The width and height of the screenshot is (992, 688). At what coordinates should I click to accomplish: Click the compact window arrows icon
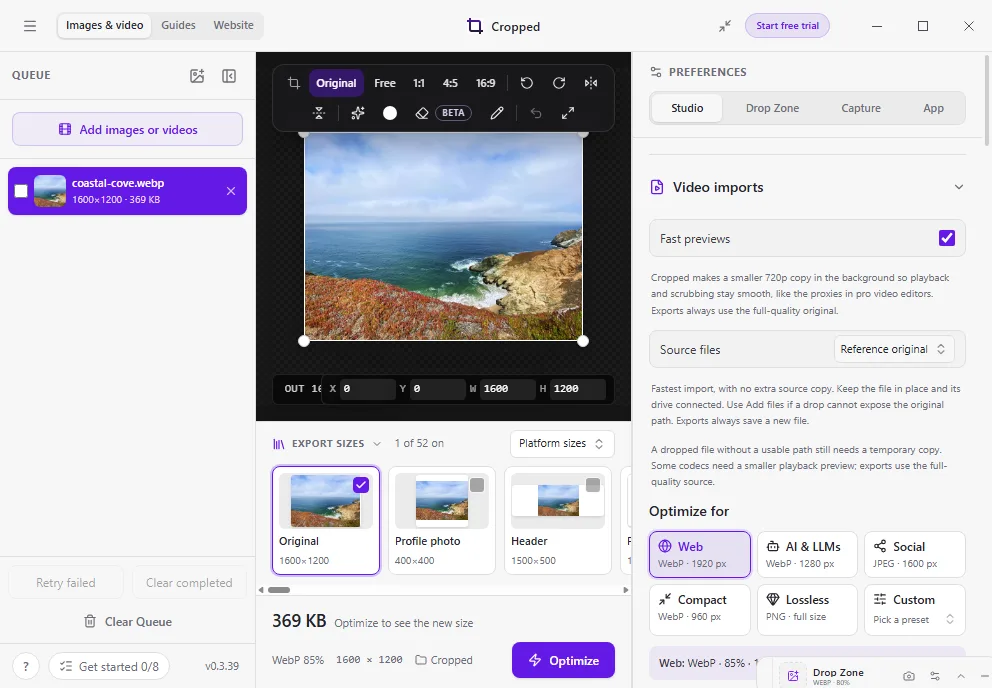coord(725,26)
